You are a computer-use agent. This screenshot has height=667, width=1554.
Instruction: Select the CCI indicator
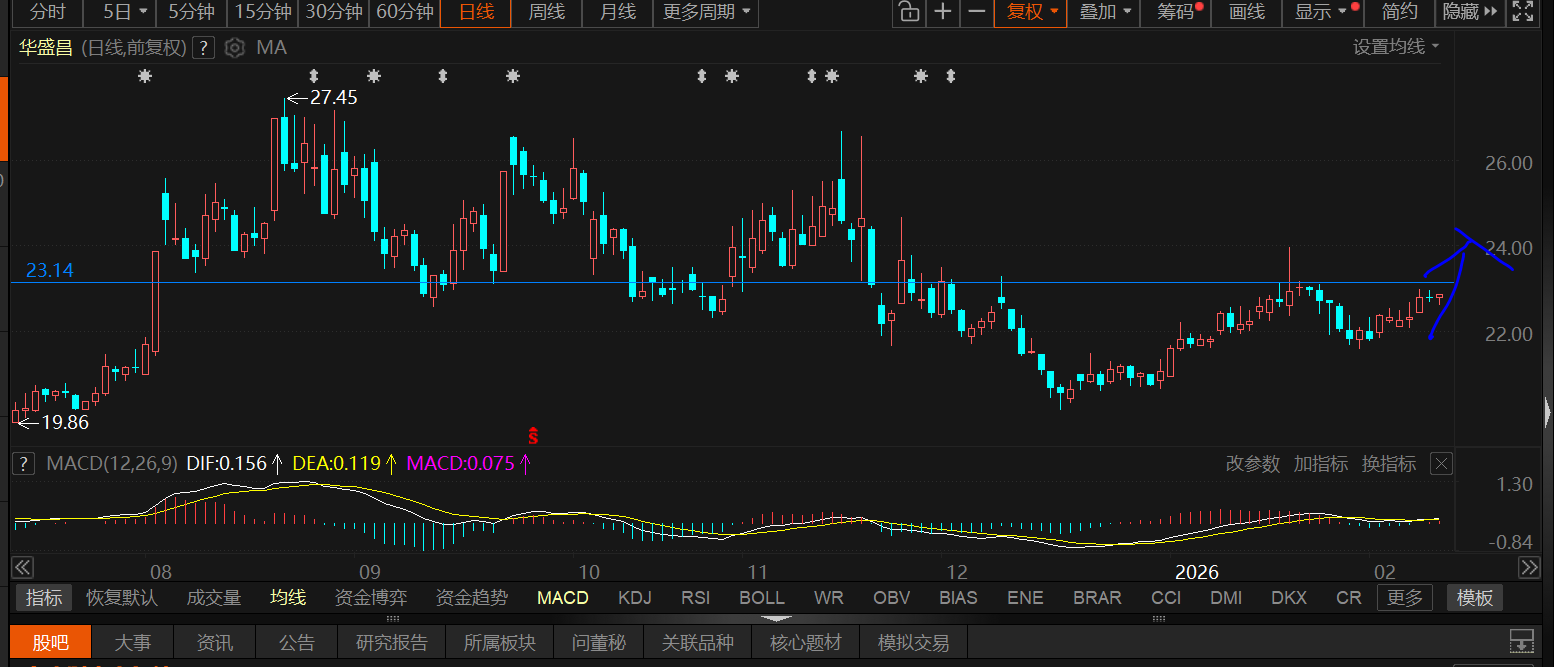click(x=1166, y=598)
